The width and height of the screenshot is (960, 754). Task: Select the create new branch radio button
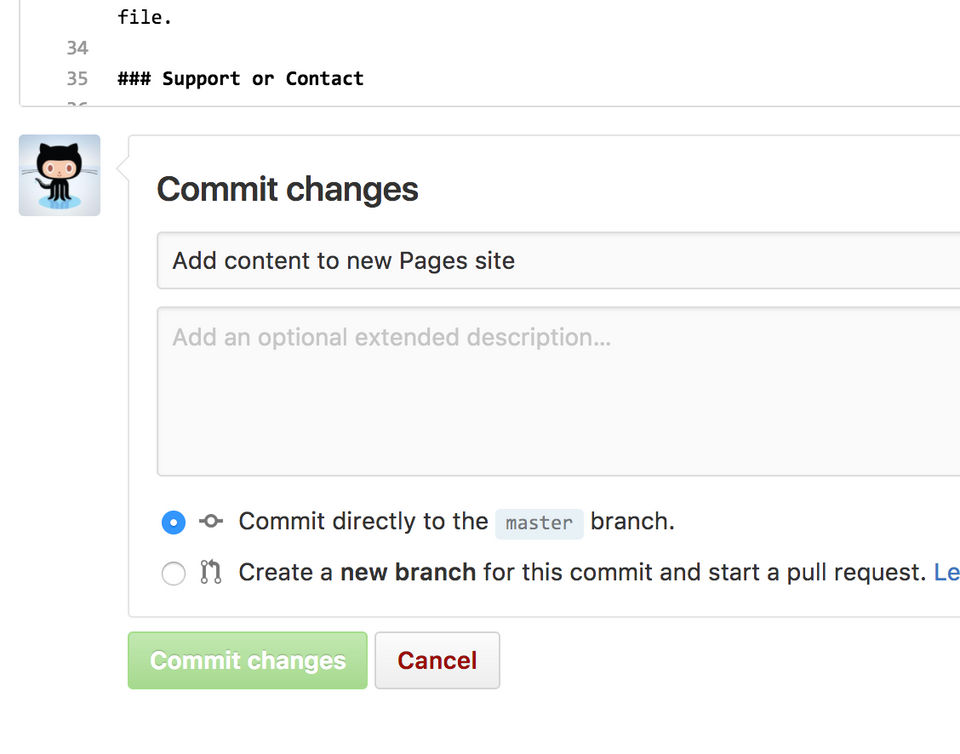tap(173, 573)
